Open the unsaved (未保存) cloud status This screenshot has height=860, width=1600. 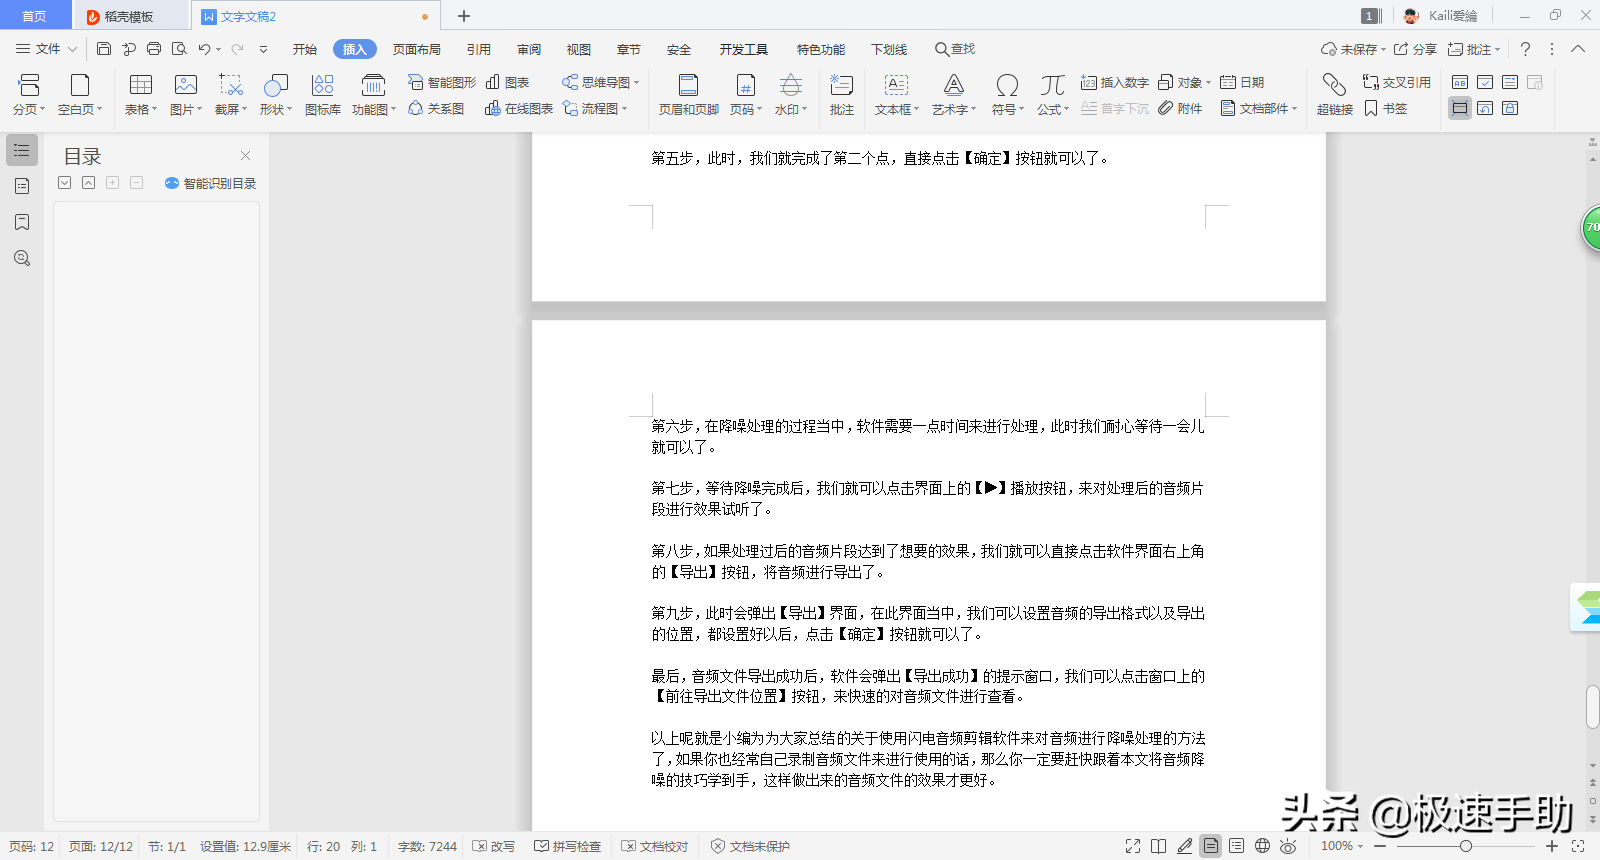pos(1353,49)
